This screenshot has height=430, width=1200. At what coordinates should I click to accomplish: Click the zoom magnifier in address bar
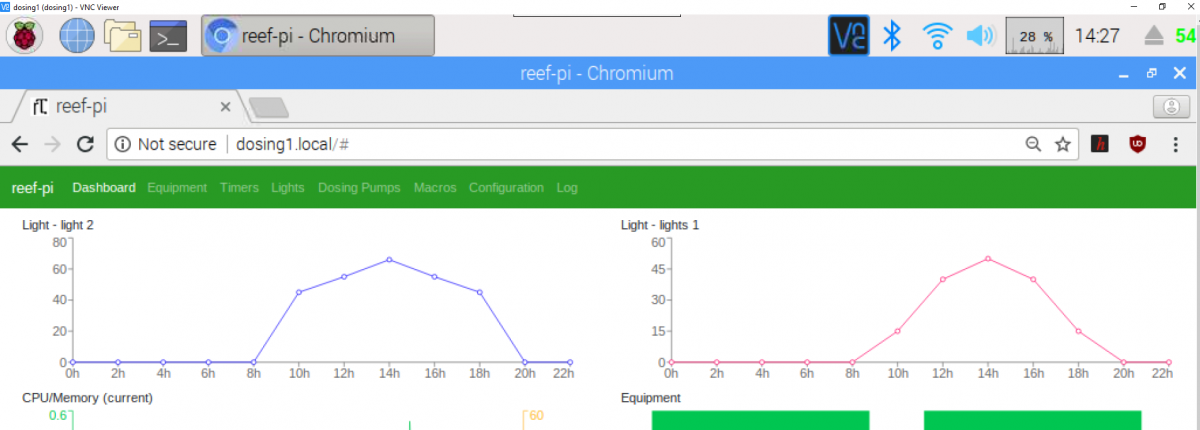[x=1034, y=145]
